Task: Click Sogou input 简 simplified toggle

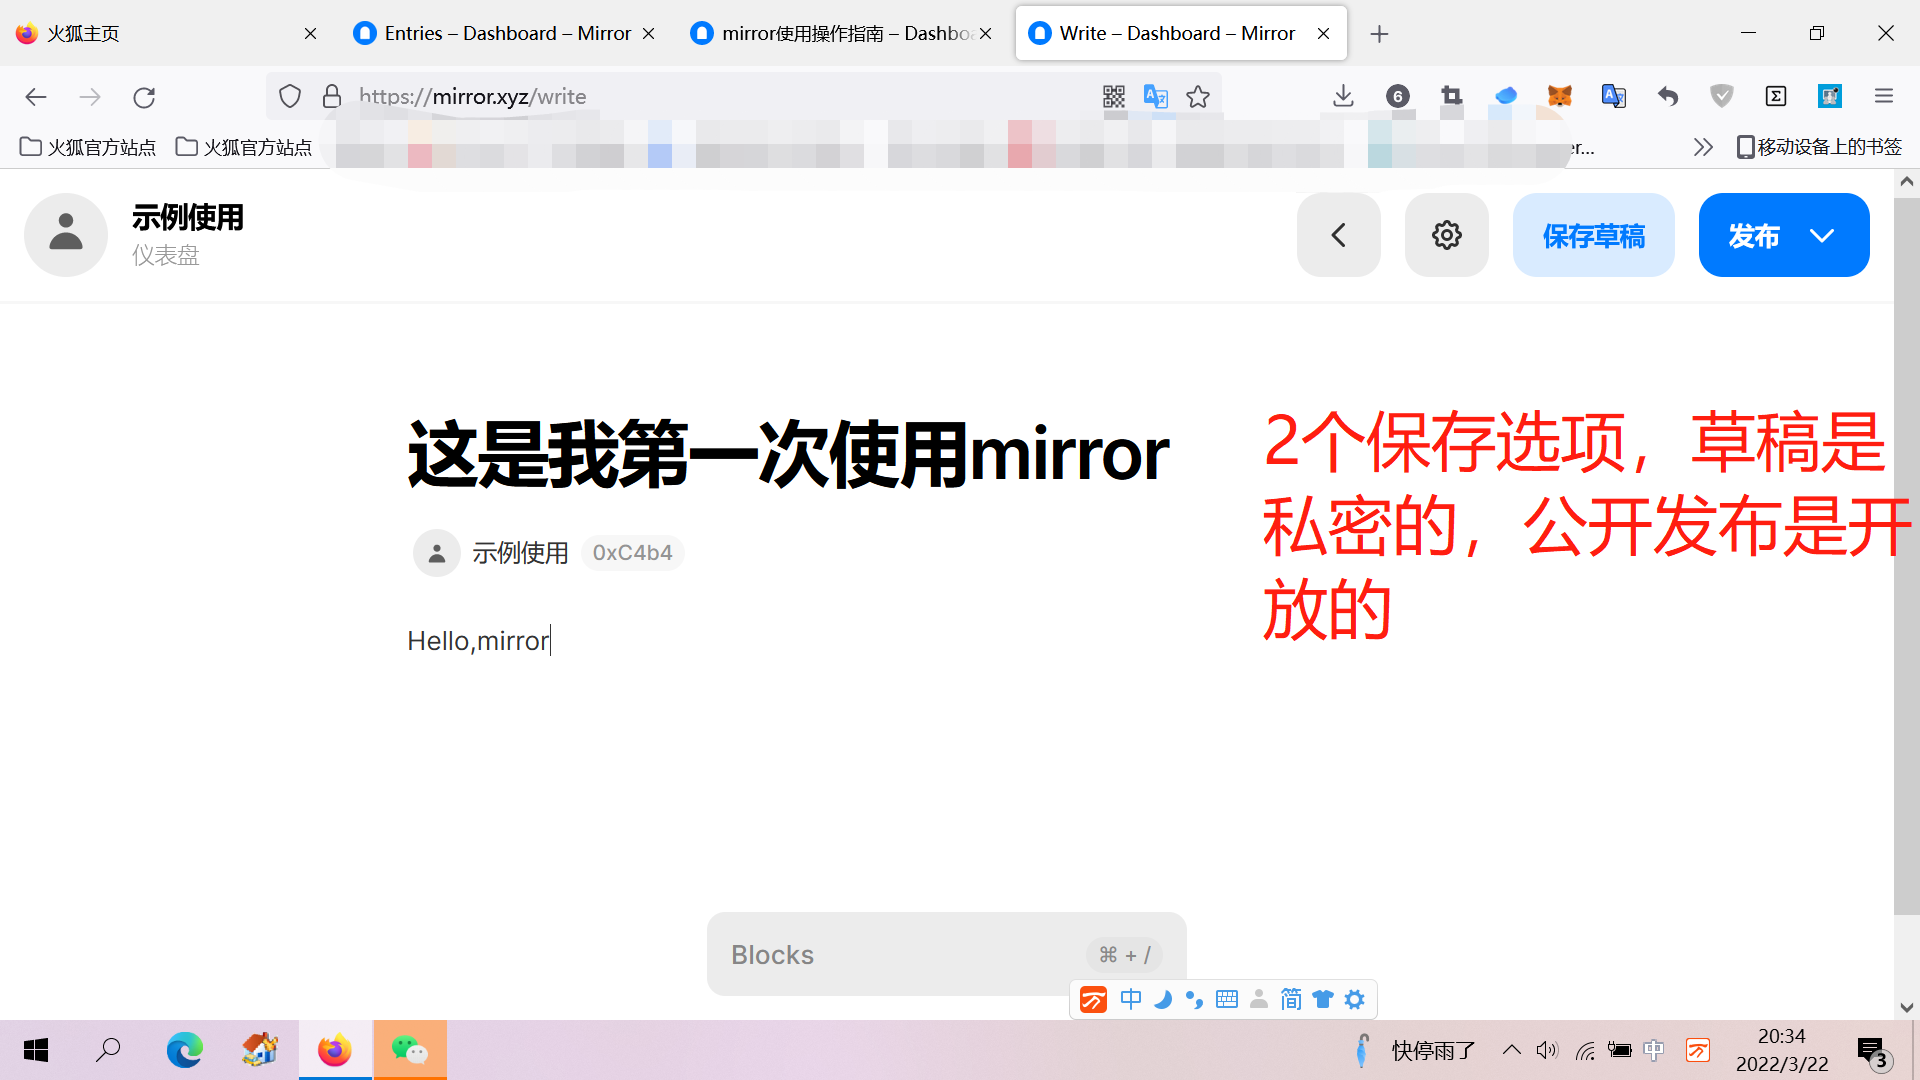Action: [x=1290, y=999]
